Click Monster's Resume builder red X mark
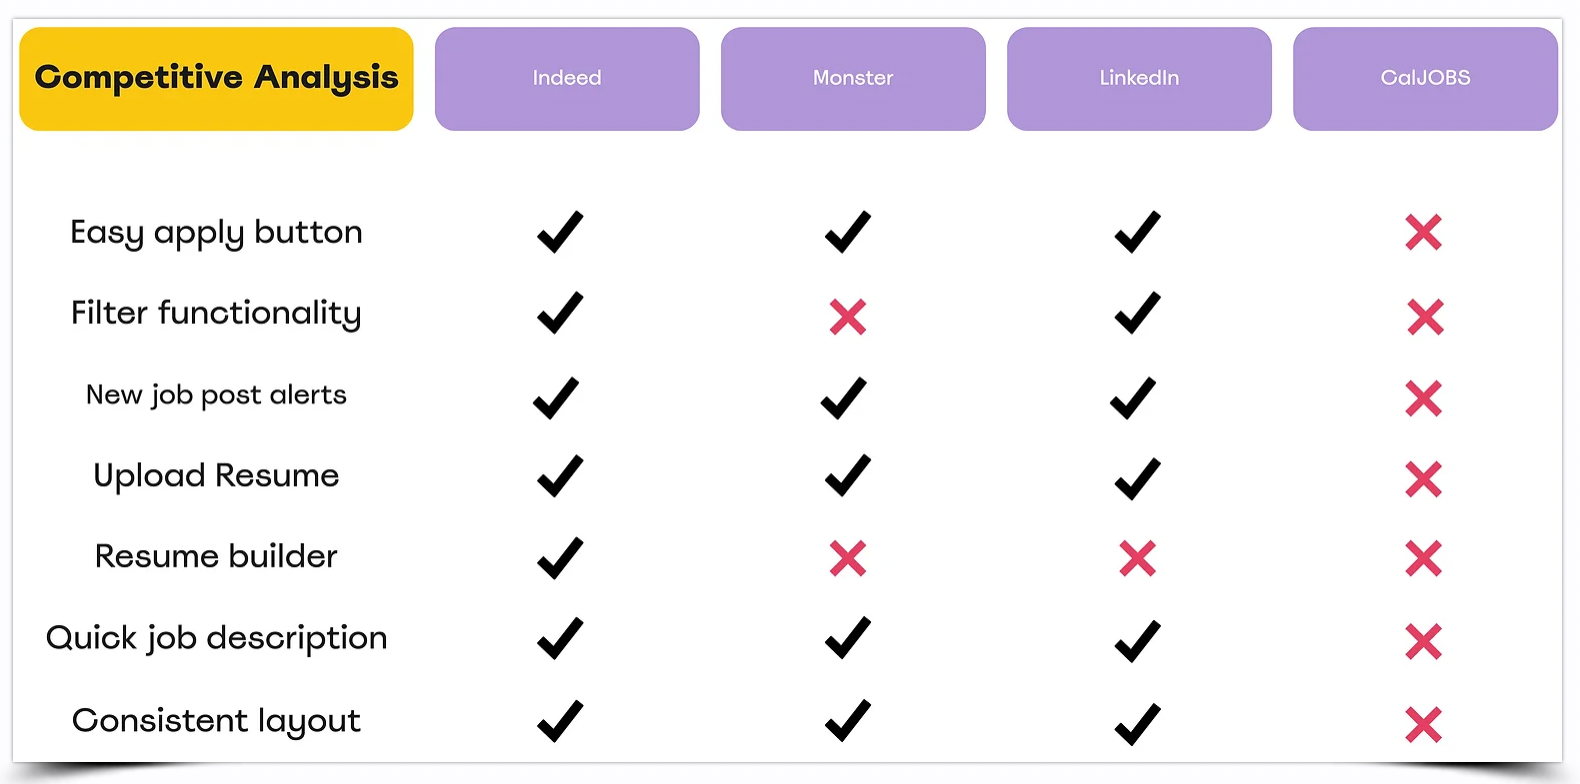Viewport: 1580px width, 784px height. (848, 558)
